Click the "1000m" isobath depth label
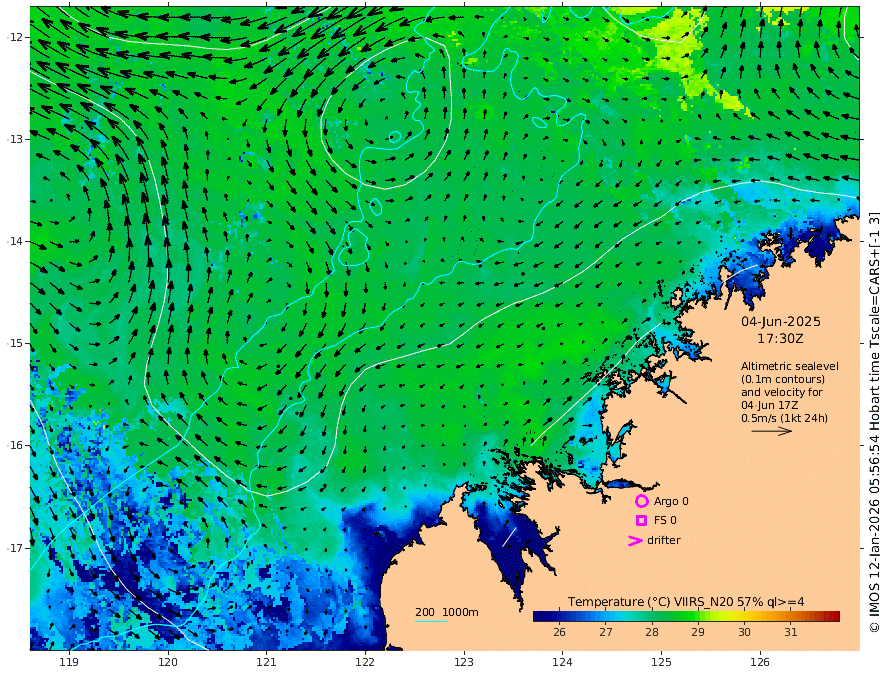The width and height of the screenshot is (880, 680). [x=460, y=612]
